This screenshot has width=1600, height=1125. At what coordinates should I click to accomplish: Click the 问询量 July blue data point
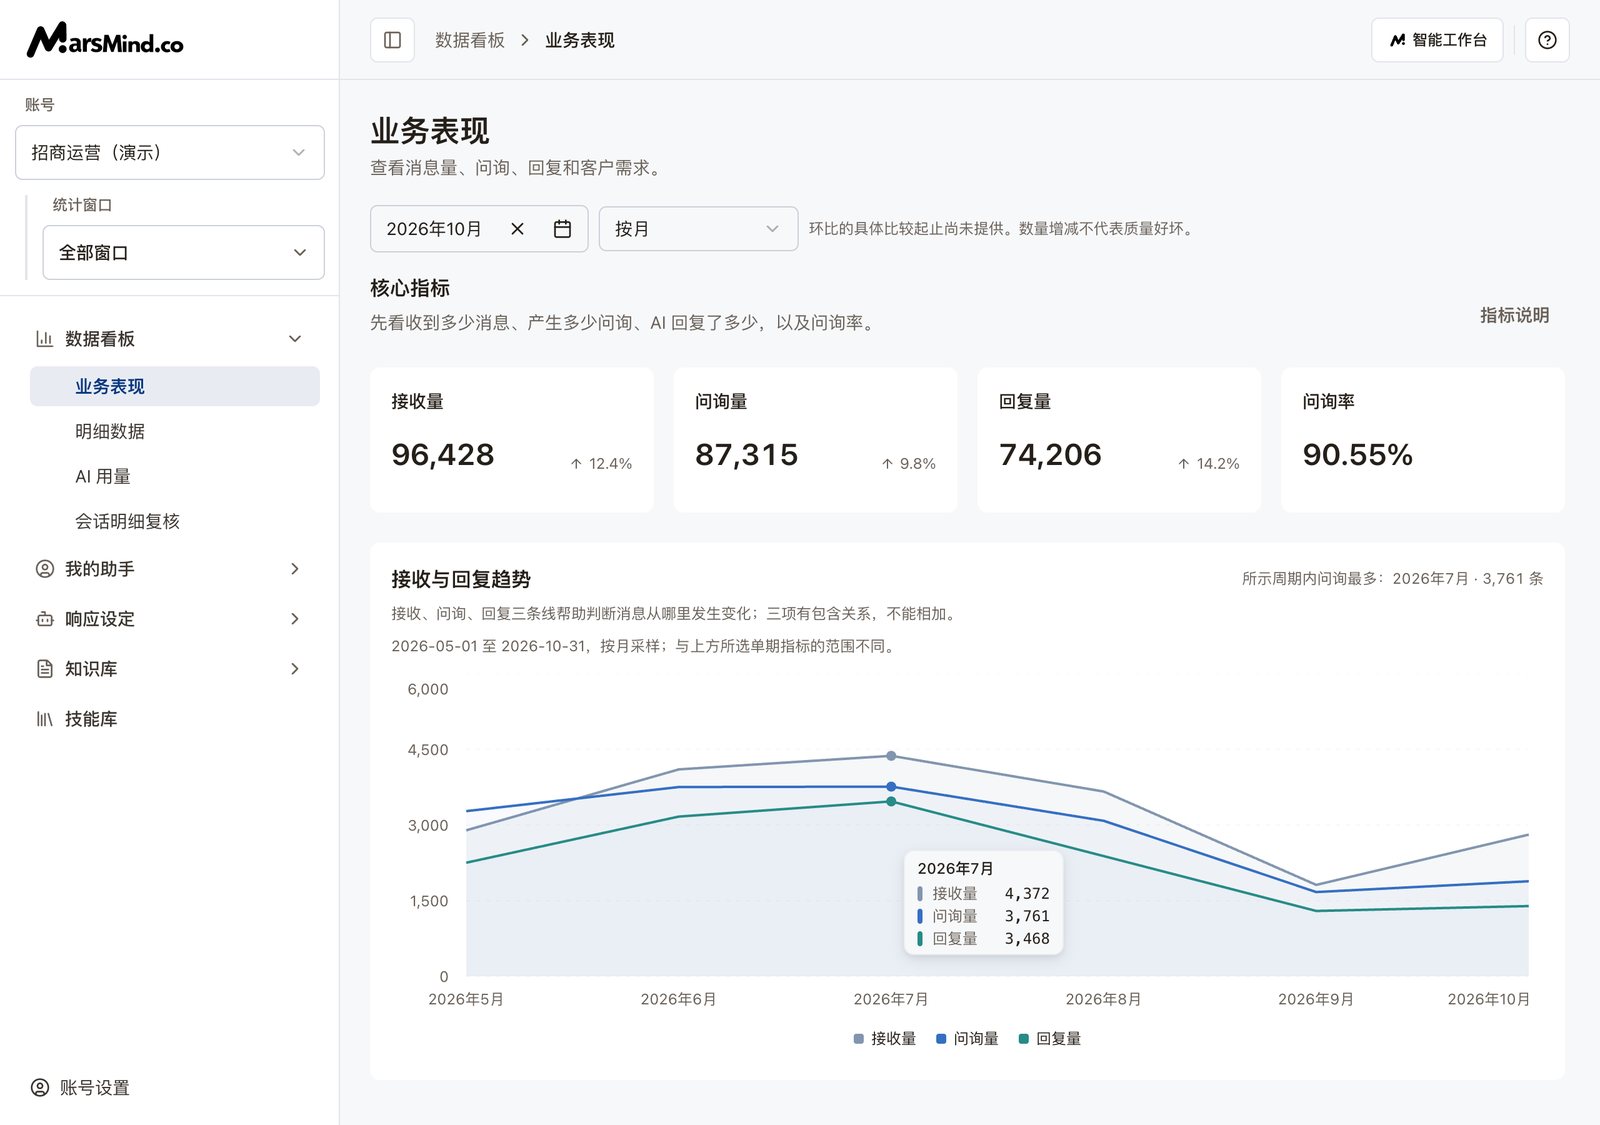891,787
